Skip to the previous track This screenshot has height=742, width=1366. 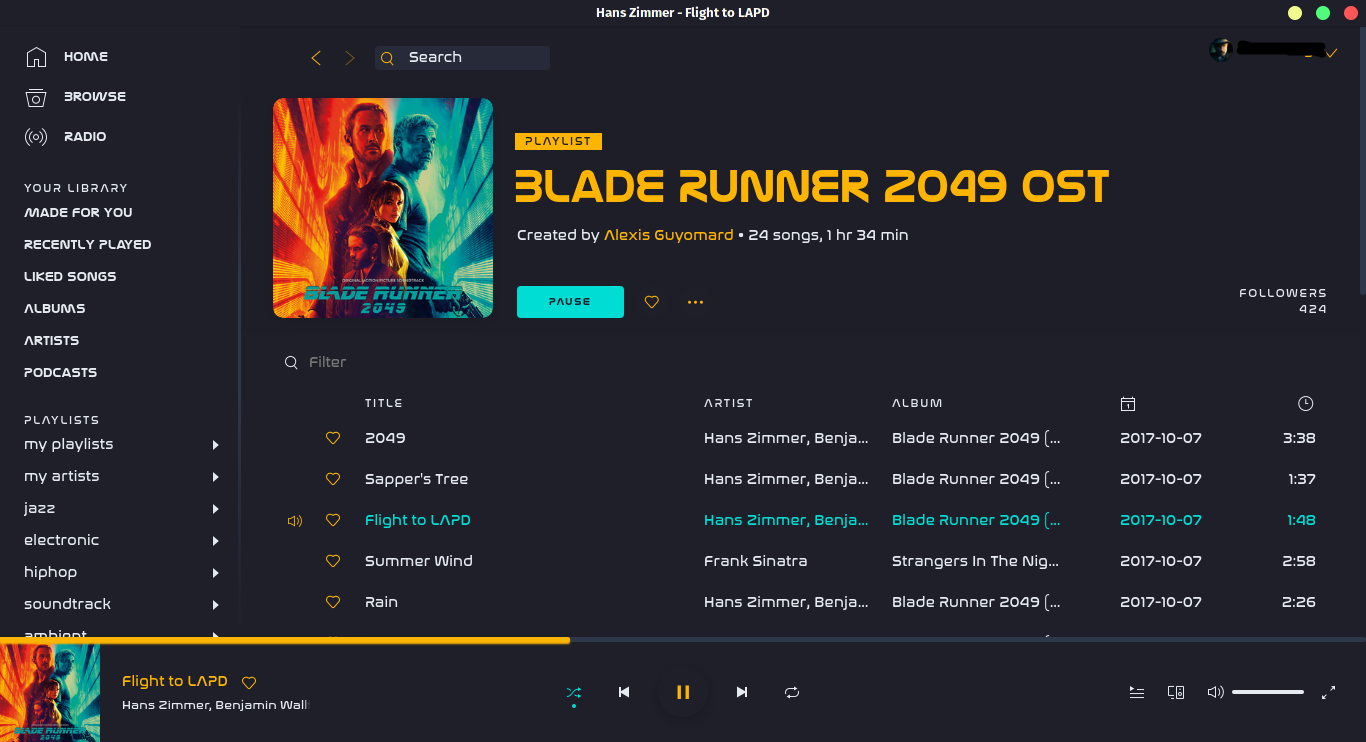[x=624, y=692]
